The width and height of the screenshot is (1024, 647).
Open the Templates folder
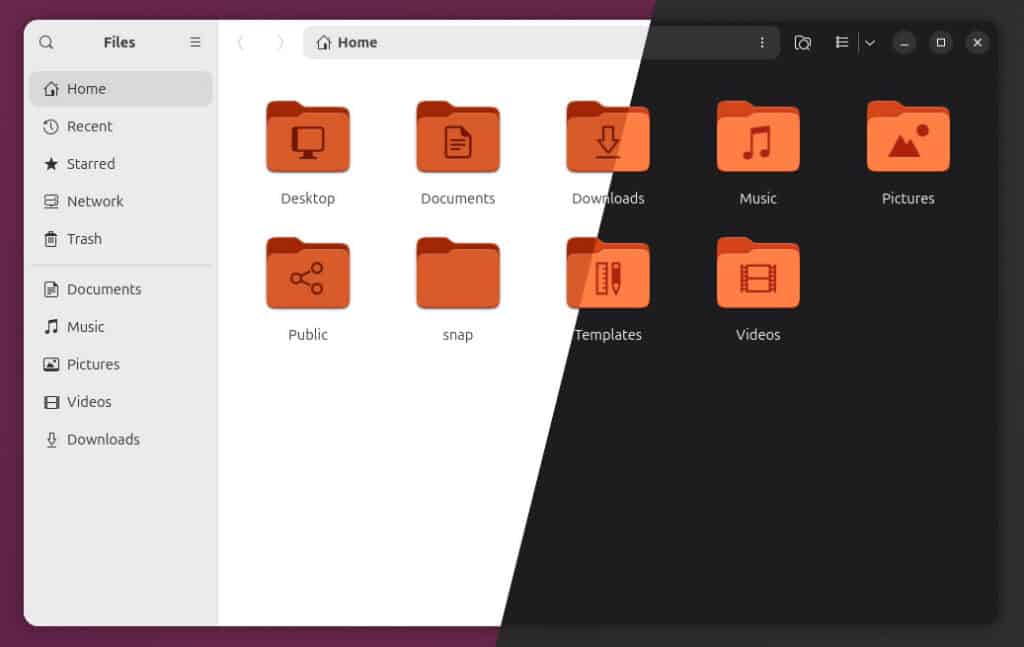click(x=607, y=285)
